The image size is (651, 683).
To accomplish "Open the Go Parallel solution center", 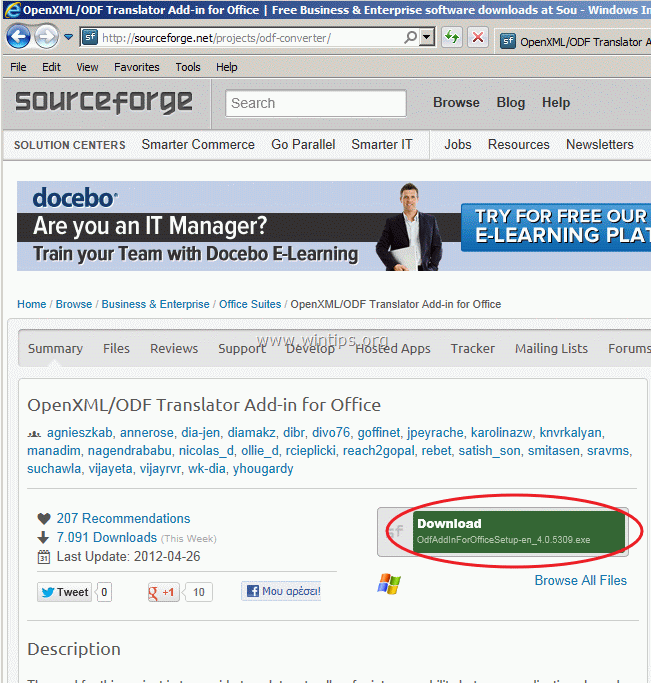I will tap(303, 144).
